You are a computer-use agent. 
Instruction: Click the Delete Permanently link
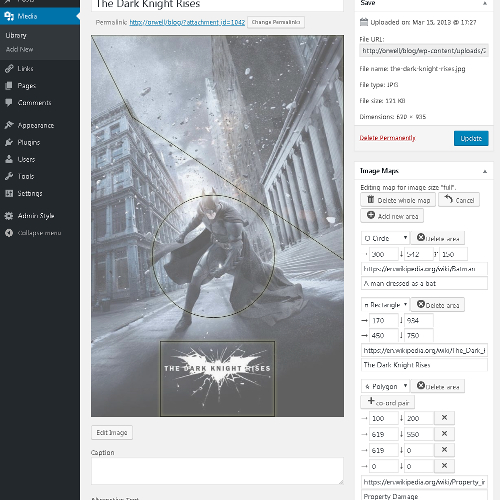[387, 138]
